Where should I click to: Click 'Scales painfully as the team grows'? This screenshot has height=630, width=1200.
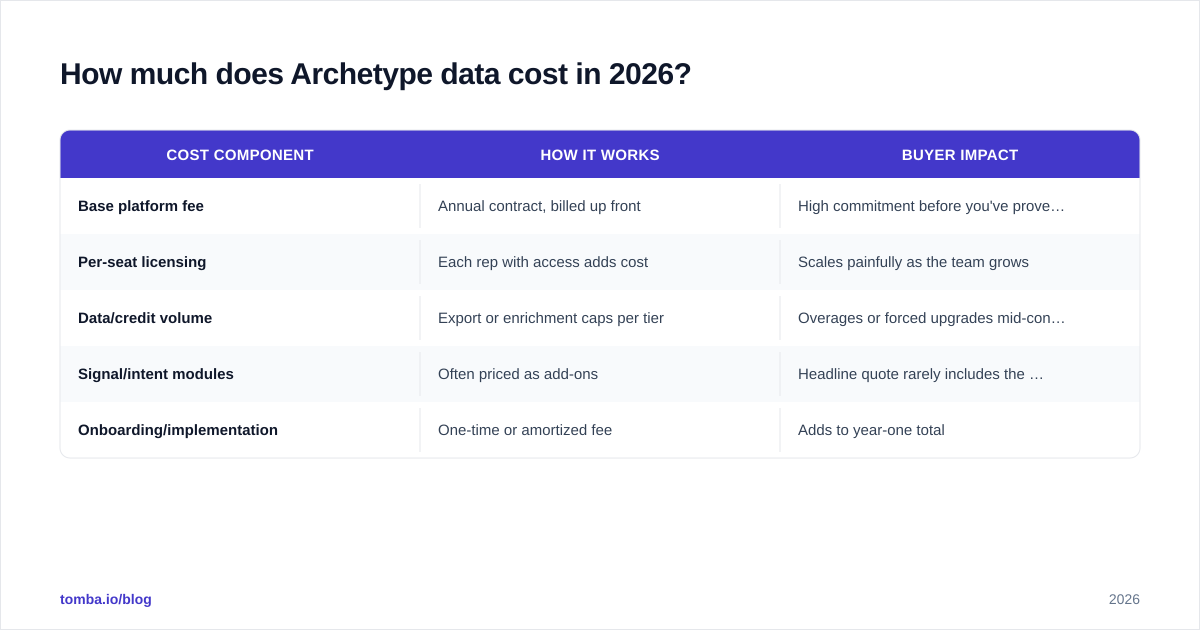point(913,262)
